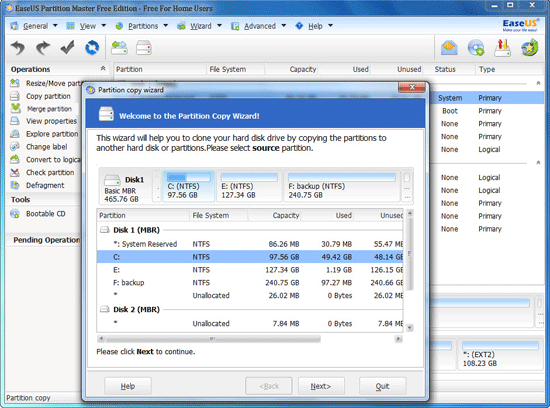The image size is (550, 408).
Task: Open the General menu
Action: (x=34, y=26)
